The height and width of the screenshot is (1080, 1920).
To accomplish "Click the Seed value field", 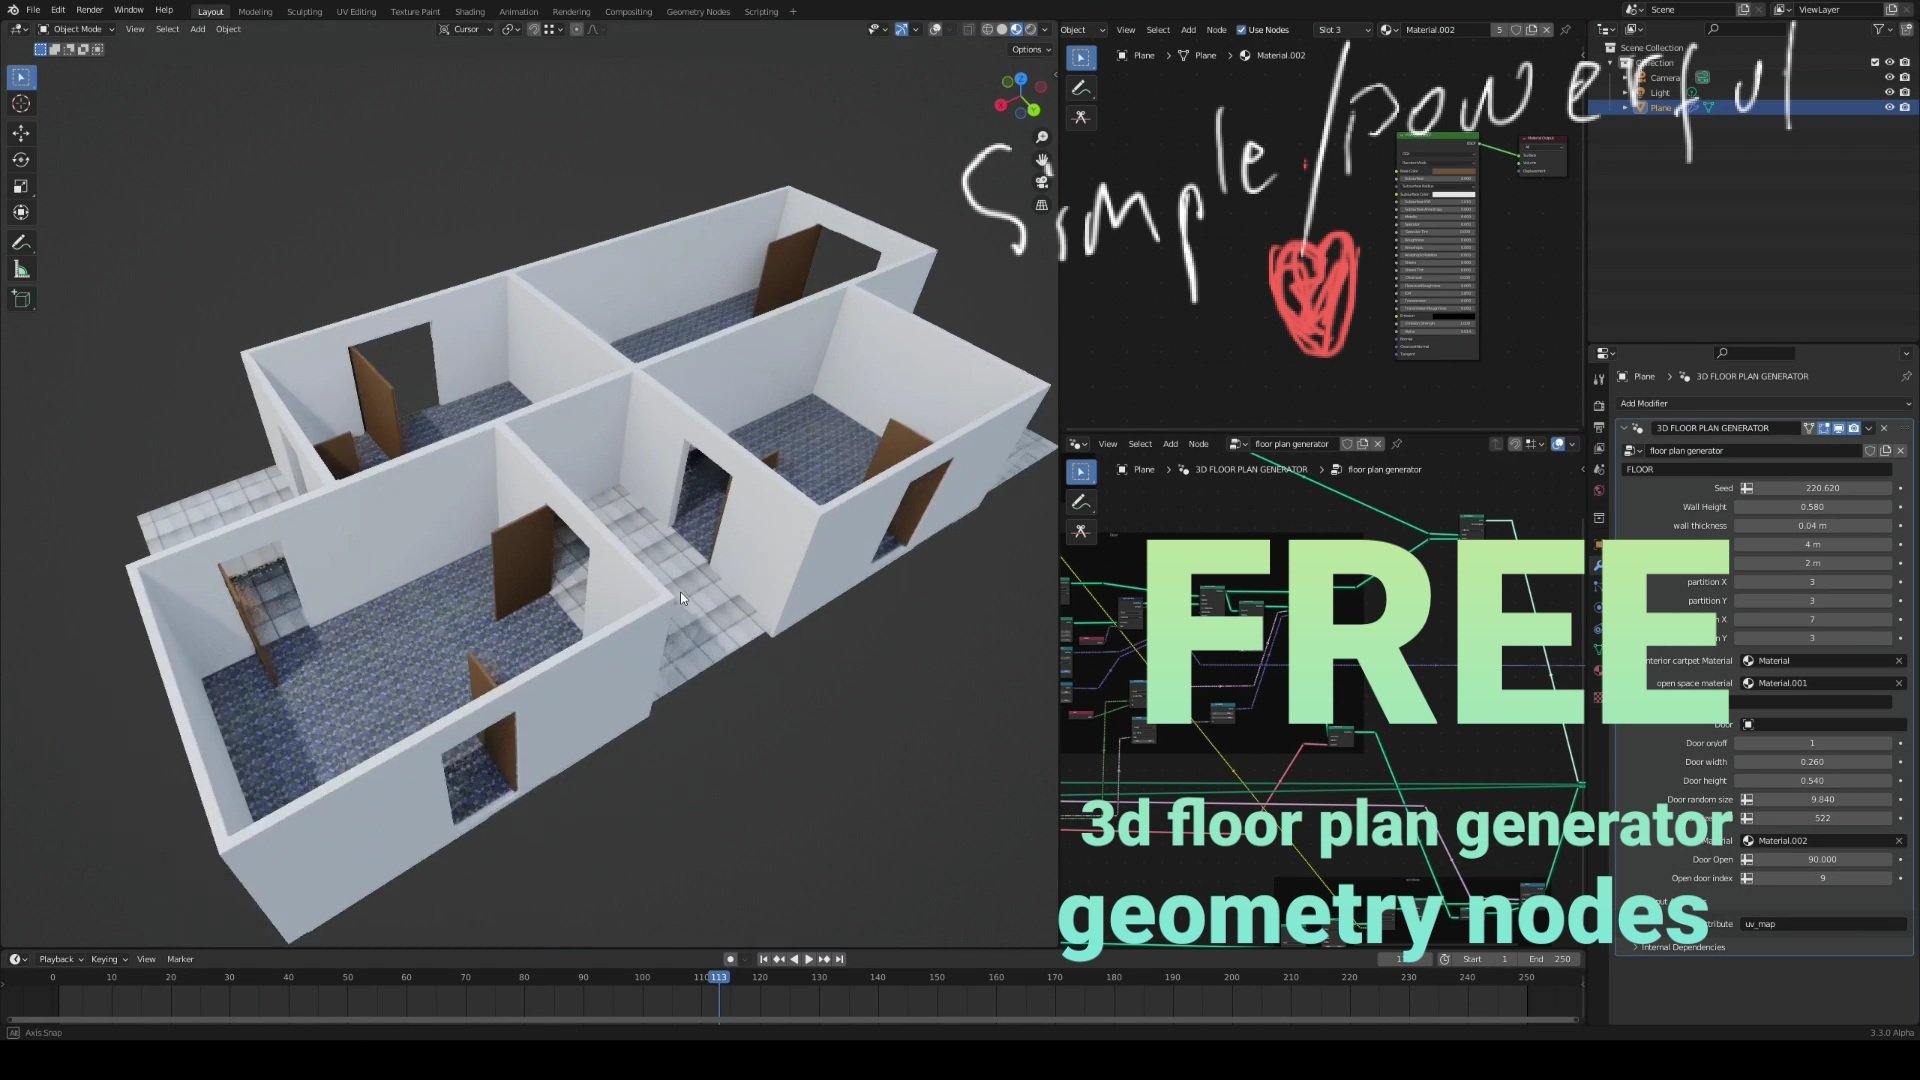I will (x=1821, y=488).
